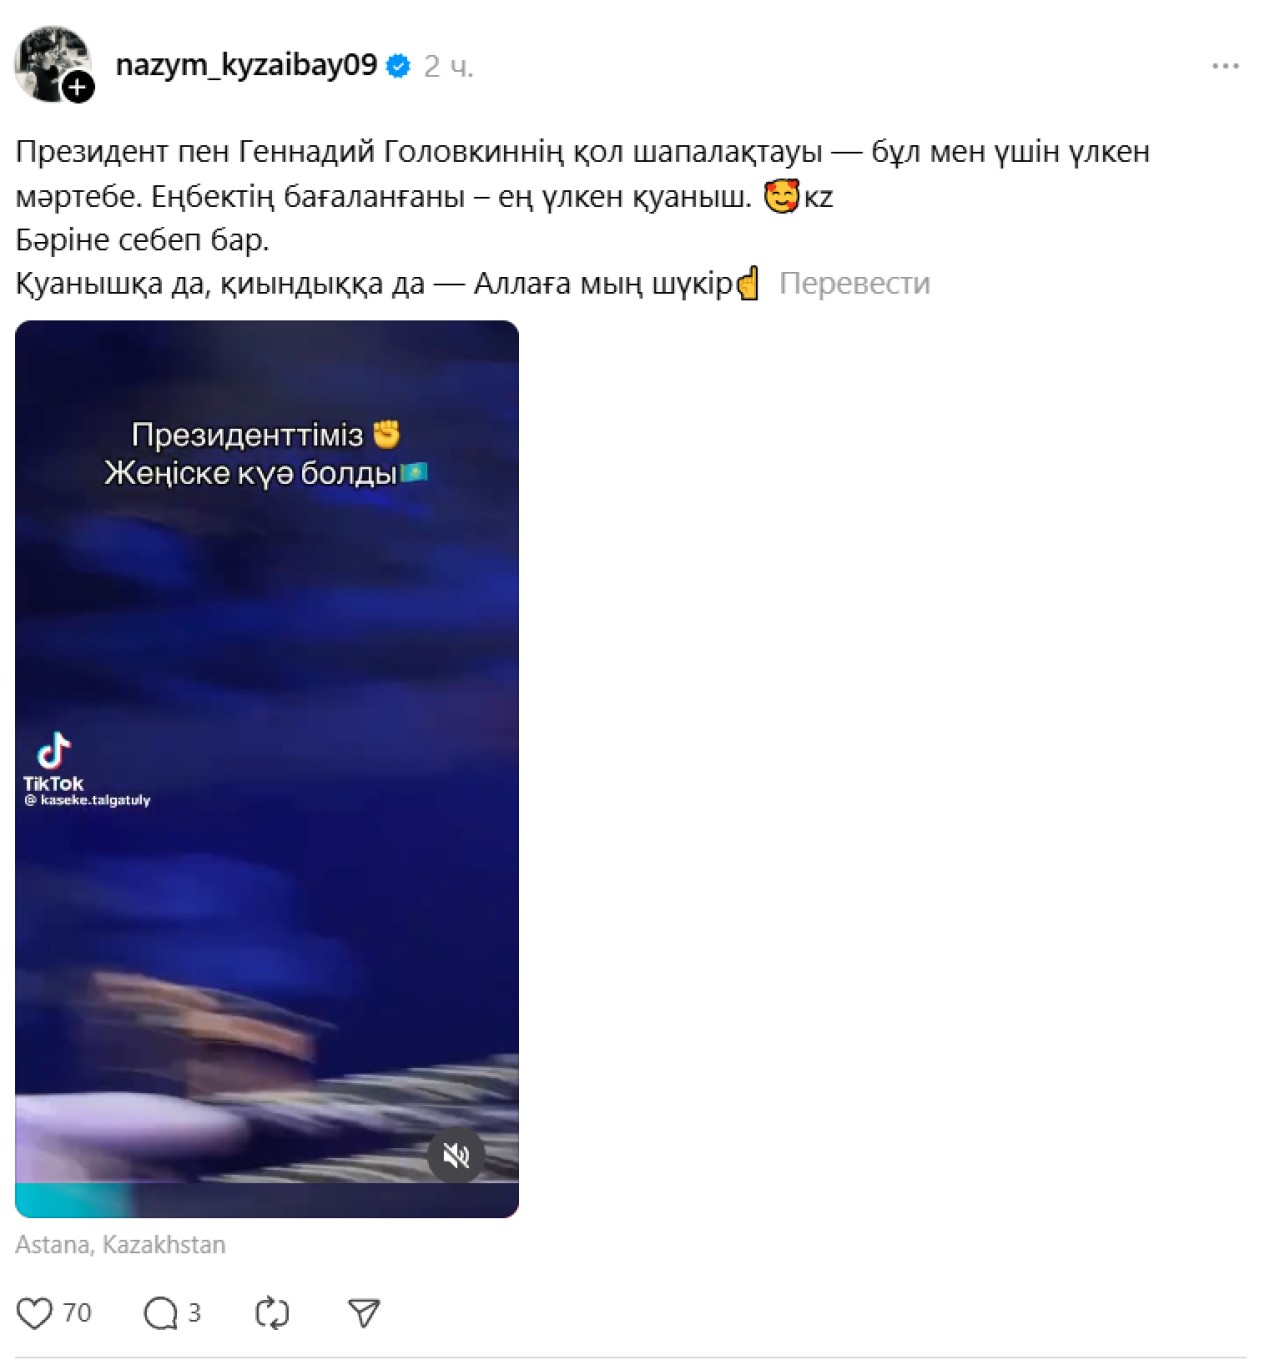Image resolution: width=1280 pixels, height=1360 pixels.
Task: Repost using the circular arrows icon
Action: tap(272, 1313)
